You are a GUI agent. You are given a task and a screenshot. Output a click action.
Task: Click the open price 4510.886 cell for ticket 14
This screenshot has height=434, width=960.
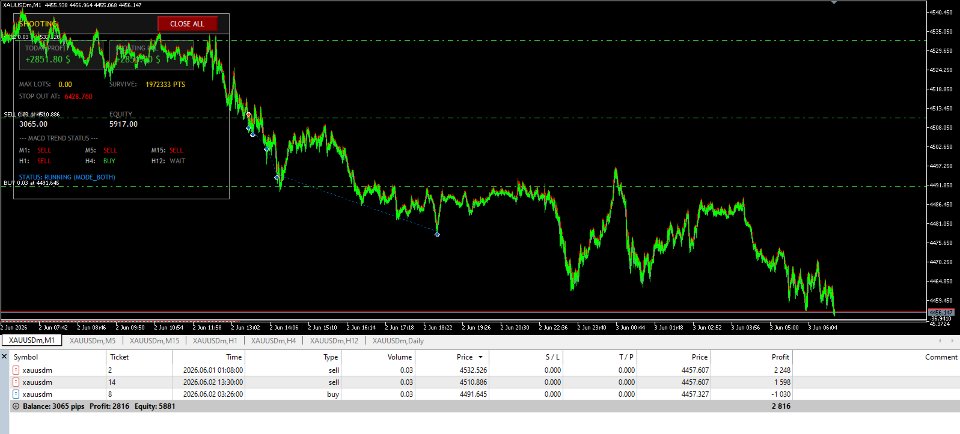472,383
